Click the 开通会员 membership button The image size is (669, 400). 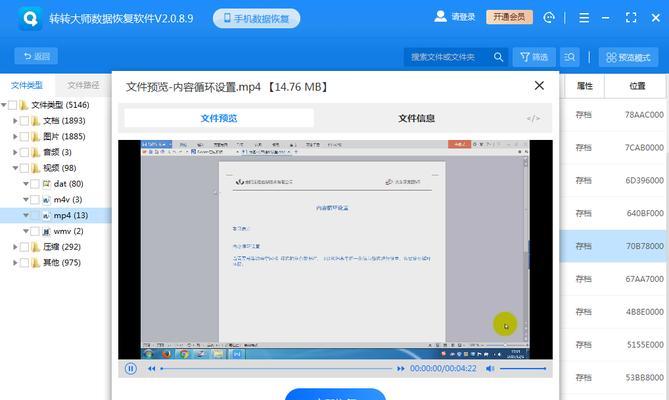tap(509, 17)
